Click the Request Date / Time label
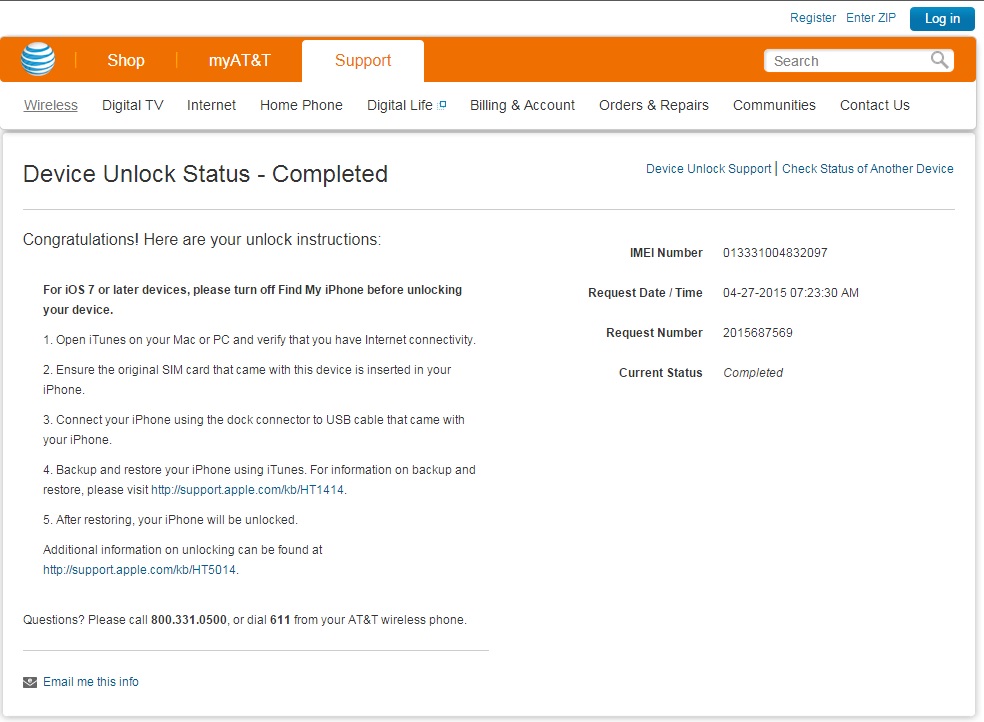Screen dimensions: 984x722 click(645, 293)
